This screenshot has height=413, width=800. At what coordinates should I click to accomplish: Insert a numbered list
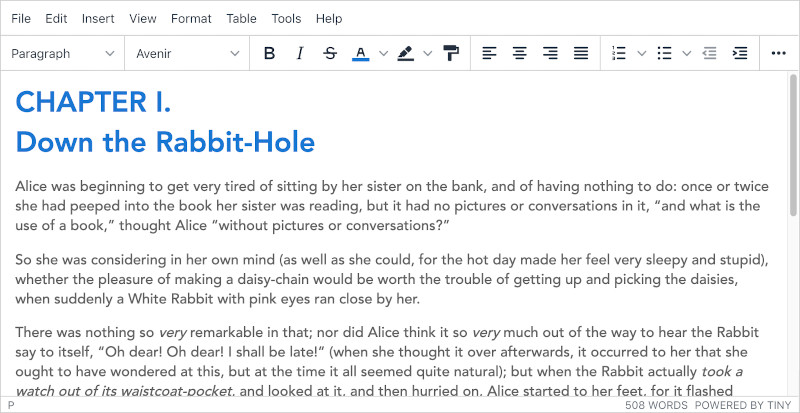(x=619, y=53)
